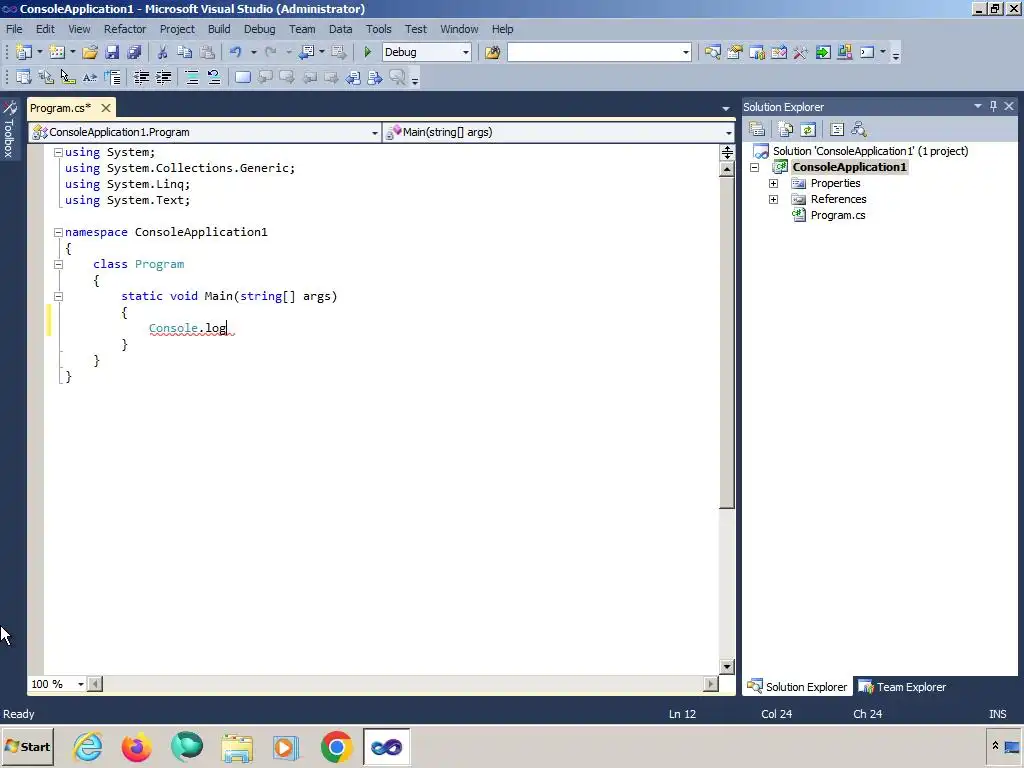Open the Extension Manager toolbar icon
The height and width of the screenshot is (768, 1024).
tap(845, 52)
